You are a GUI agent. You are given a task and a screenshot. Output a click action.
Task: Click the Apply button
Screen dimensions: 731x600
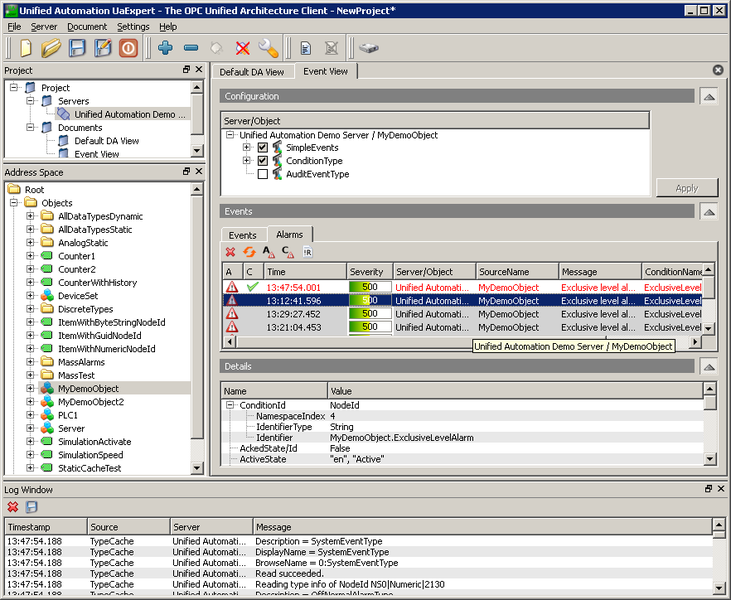(687, 188)
